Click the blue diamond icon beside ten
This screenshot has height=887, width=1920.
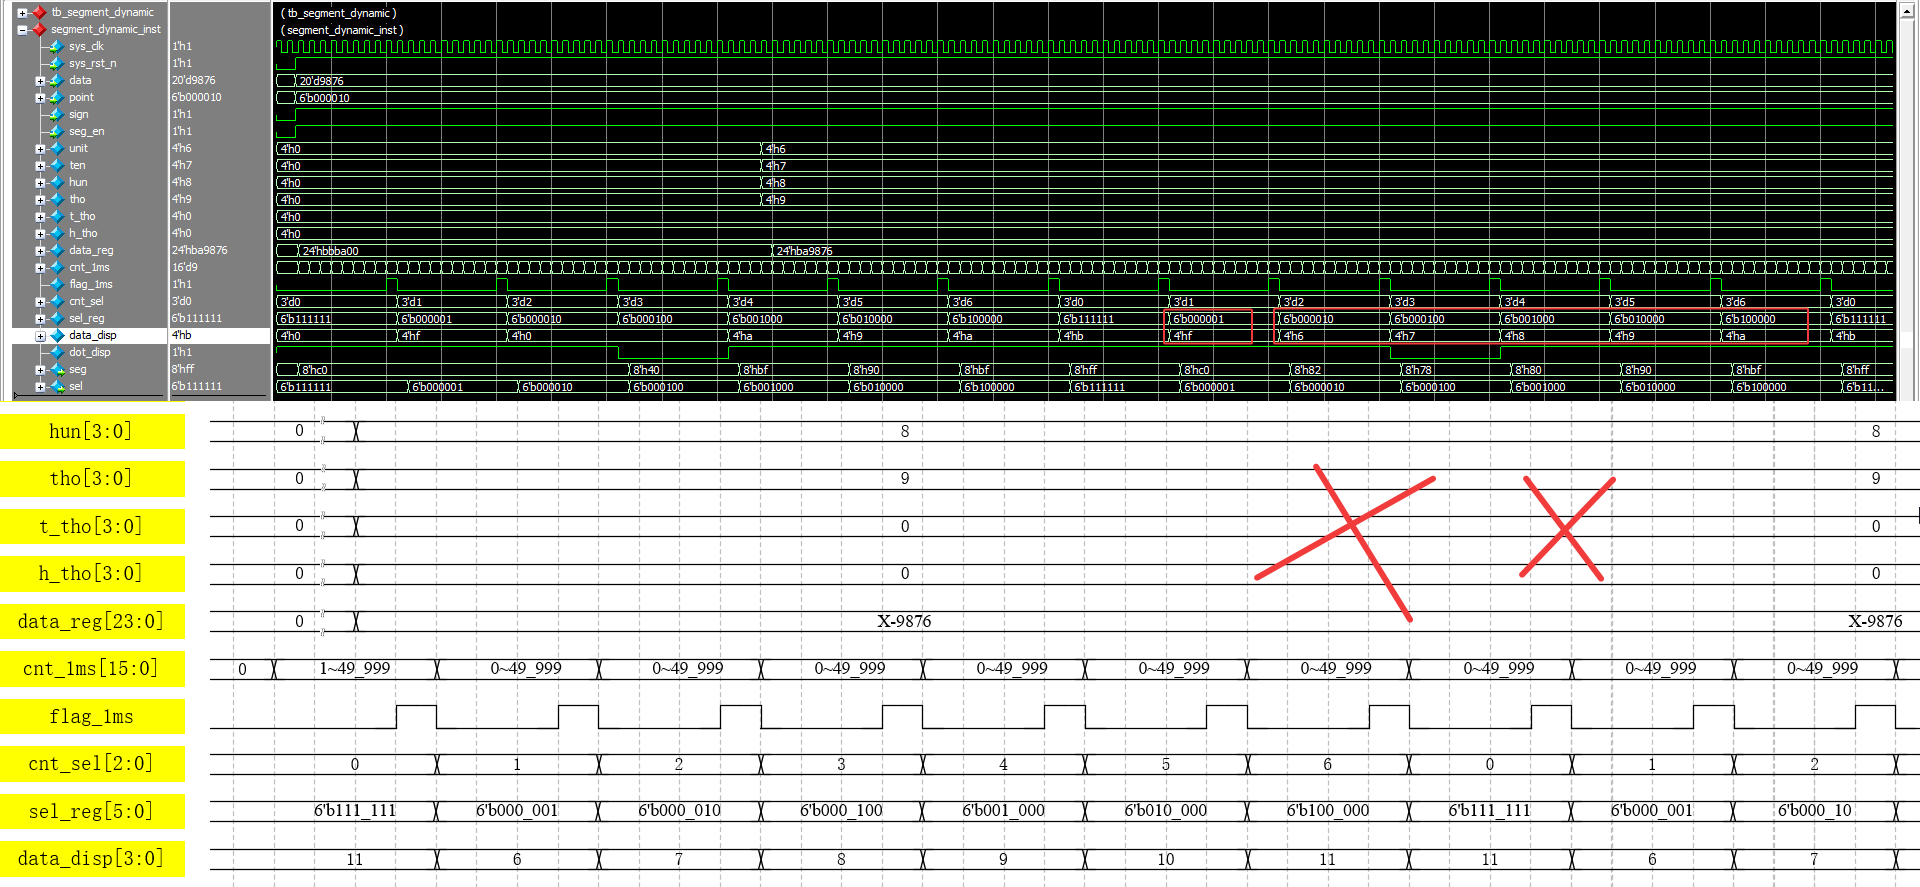[x=57, y=165]
